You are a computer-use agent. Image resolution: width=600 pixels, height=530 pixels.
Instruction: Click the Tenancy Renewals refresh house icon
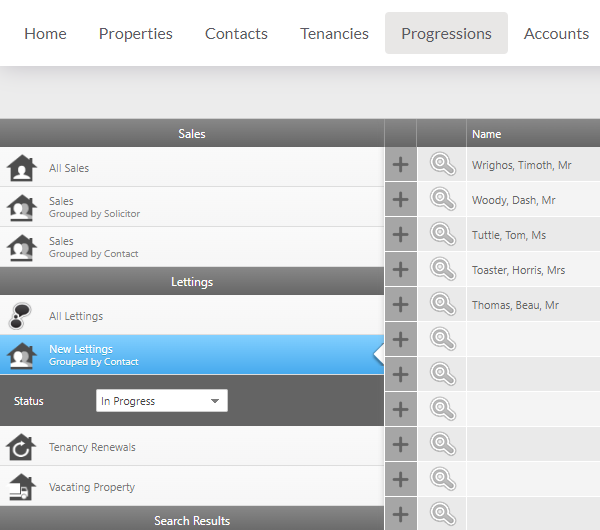pyautogui.click(x=21, y=447)
